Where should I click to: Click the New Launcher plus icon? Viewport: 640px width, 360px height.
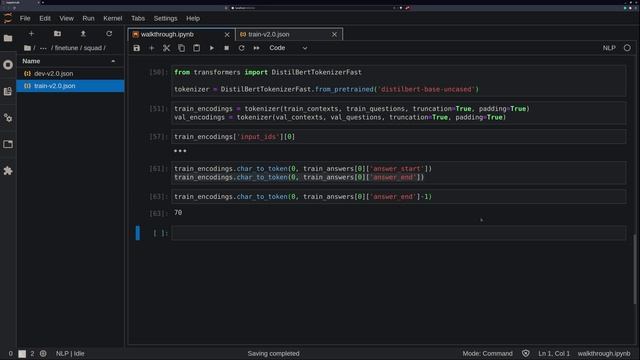pos(31,34)
